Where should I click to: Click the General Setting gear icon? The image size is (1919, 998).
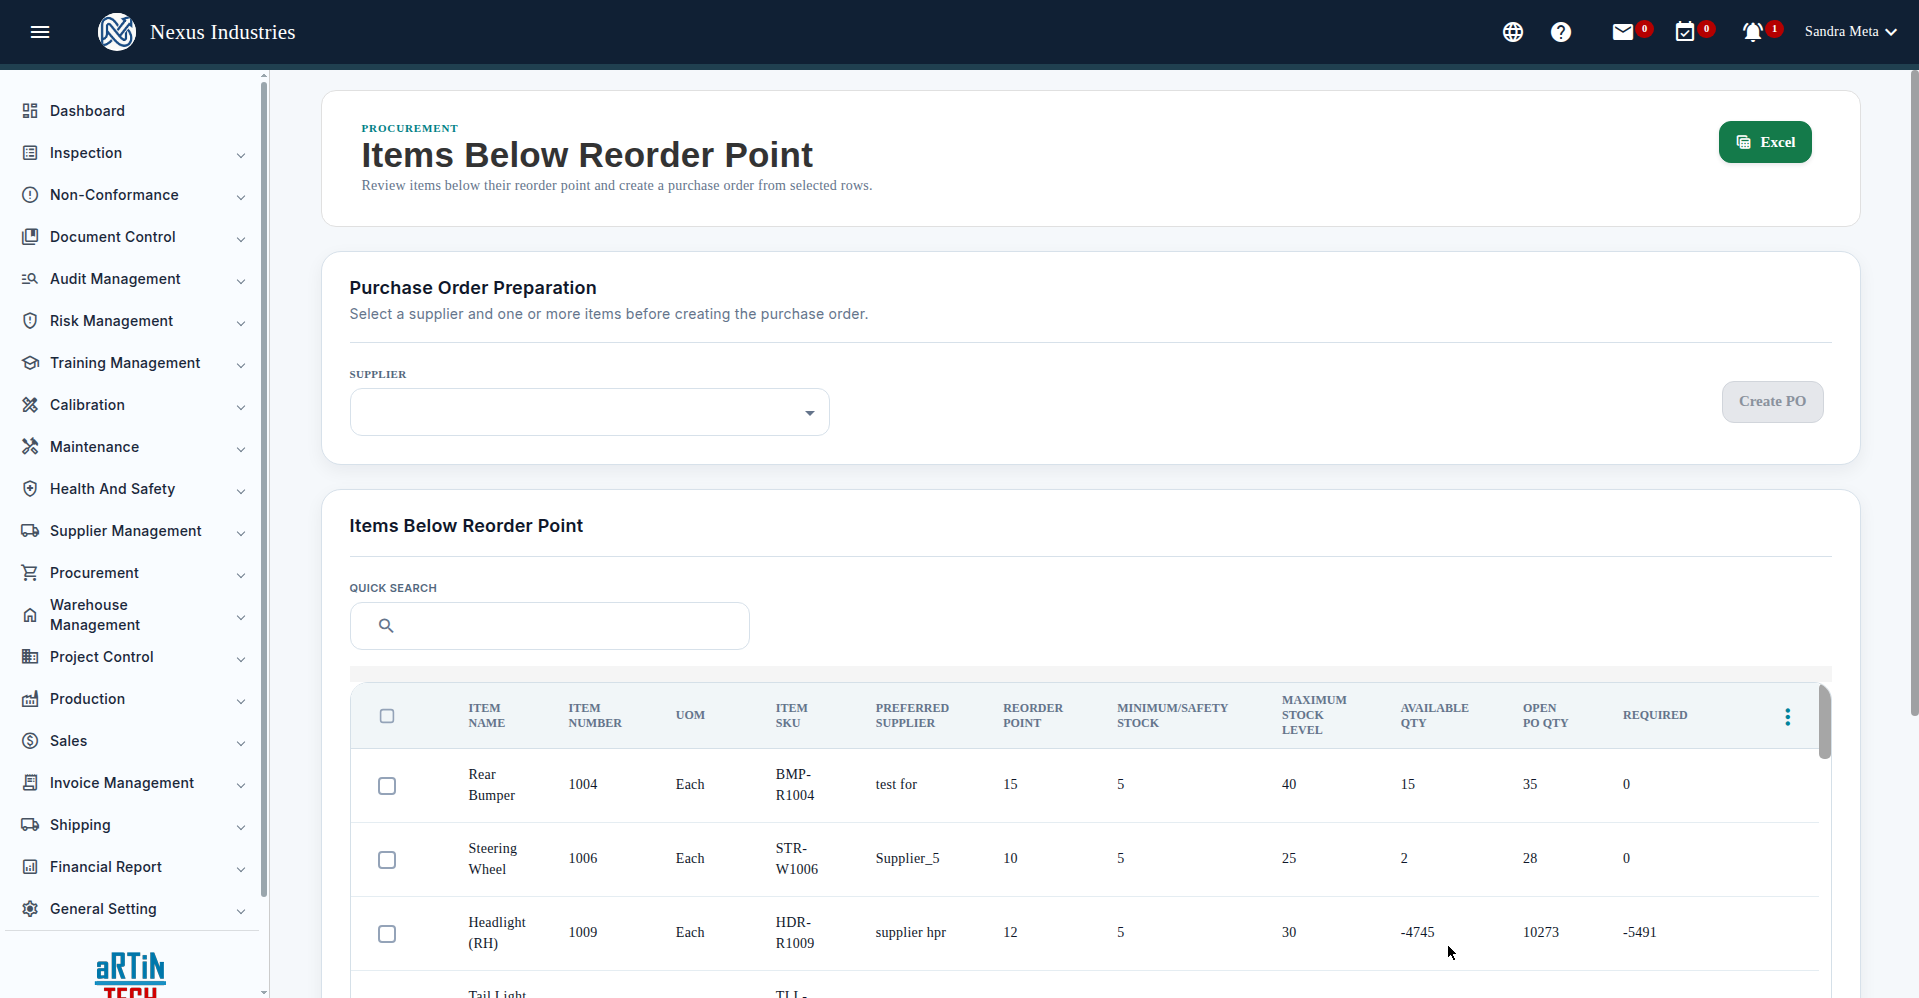(x=30, y=909)
